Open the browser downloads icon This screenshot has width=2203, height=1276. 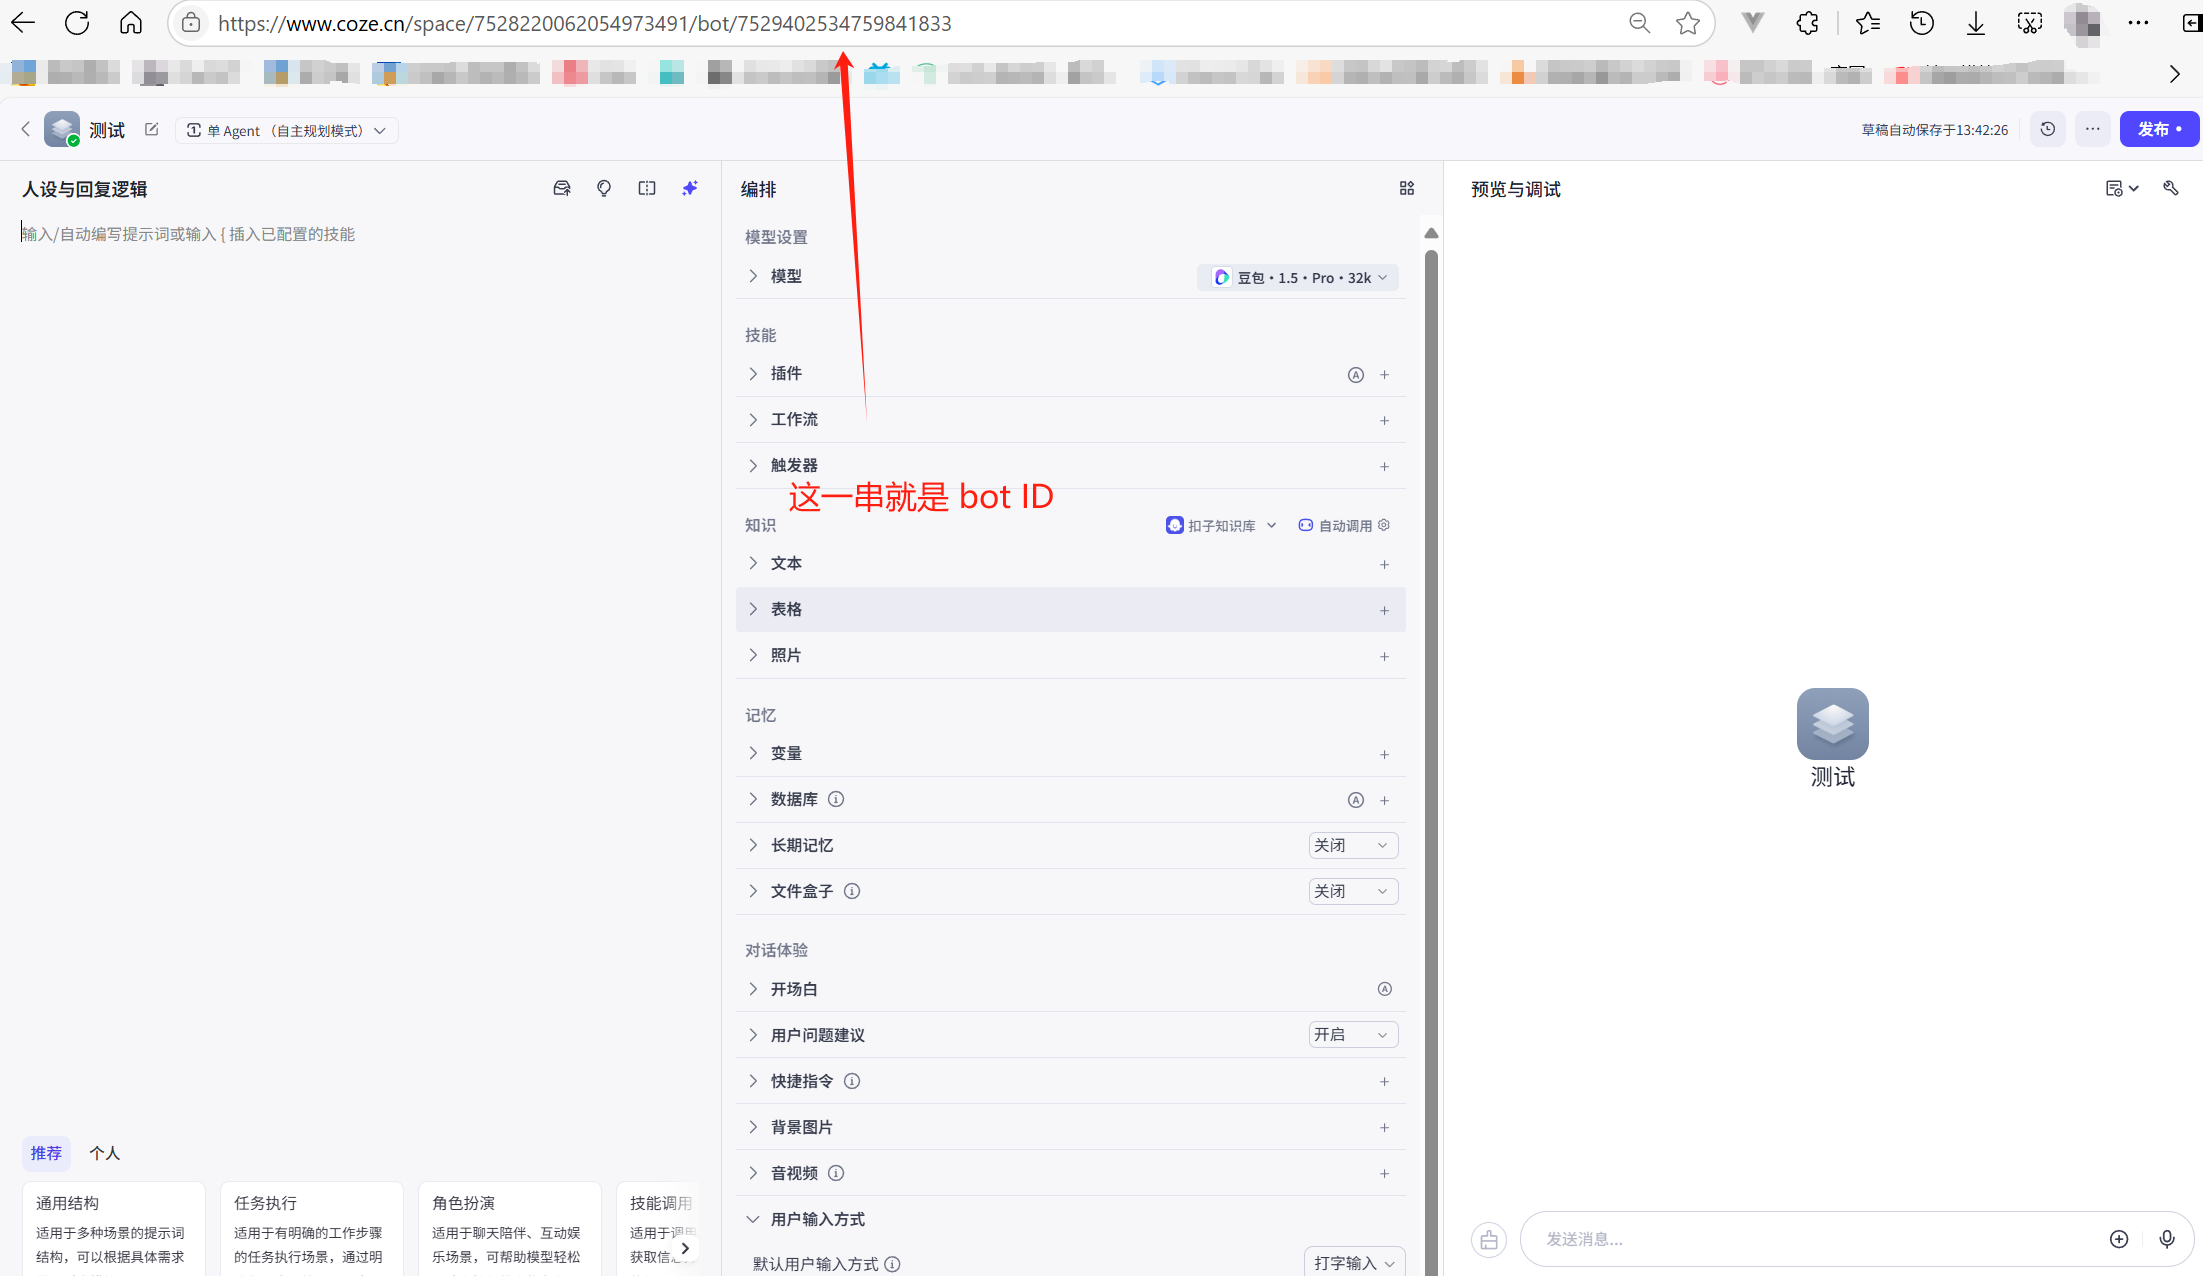coord(1976,22)
